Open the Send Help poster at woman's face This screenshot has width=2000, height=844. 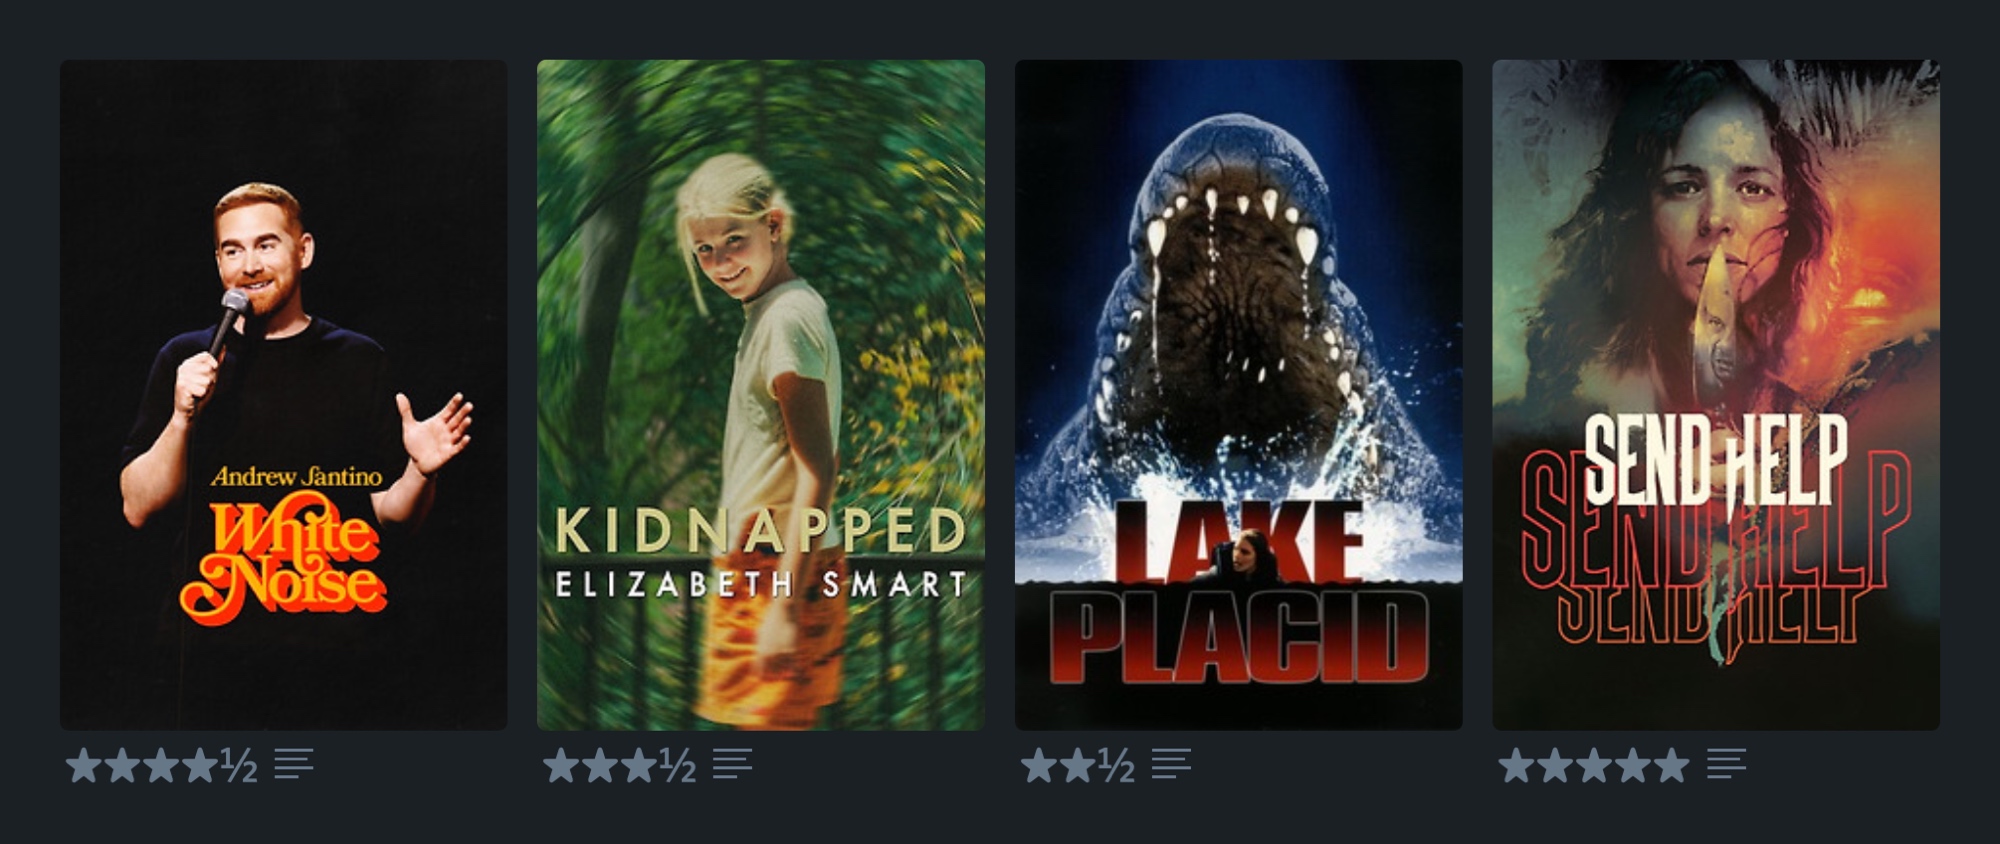(1715, 215)
